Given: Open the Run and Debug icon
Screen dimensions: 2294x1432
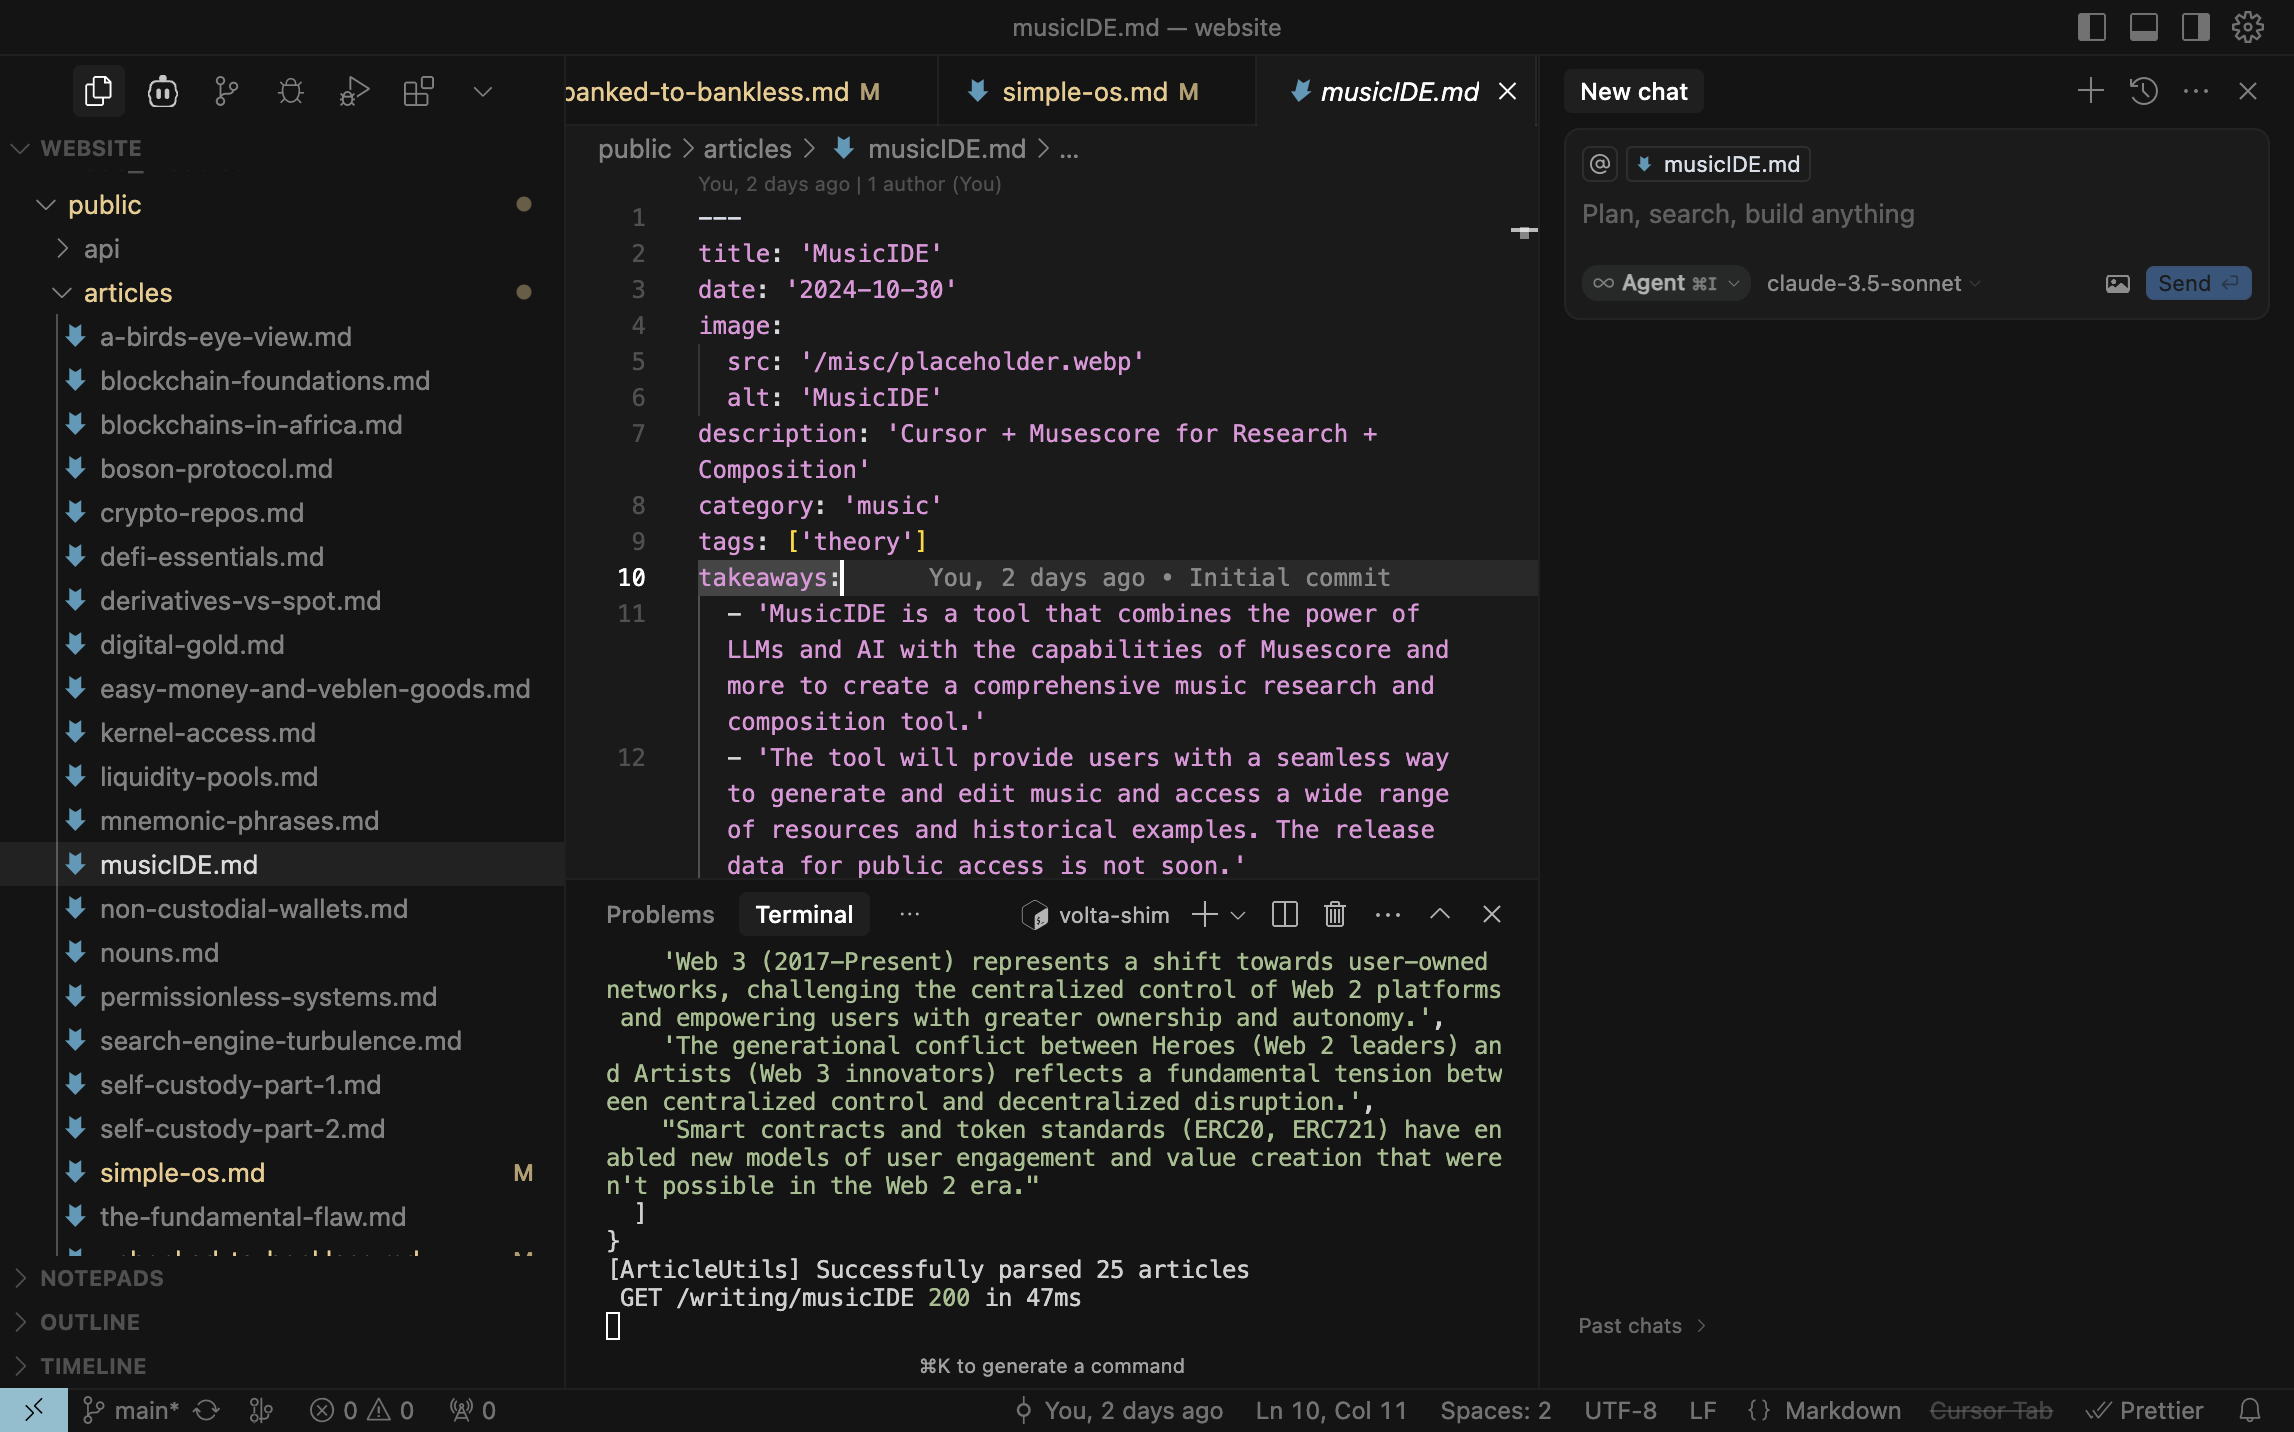Looking at the screenshot, I should (354, 91).
